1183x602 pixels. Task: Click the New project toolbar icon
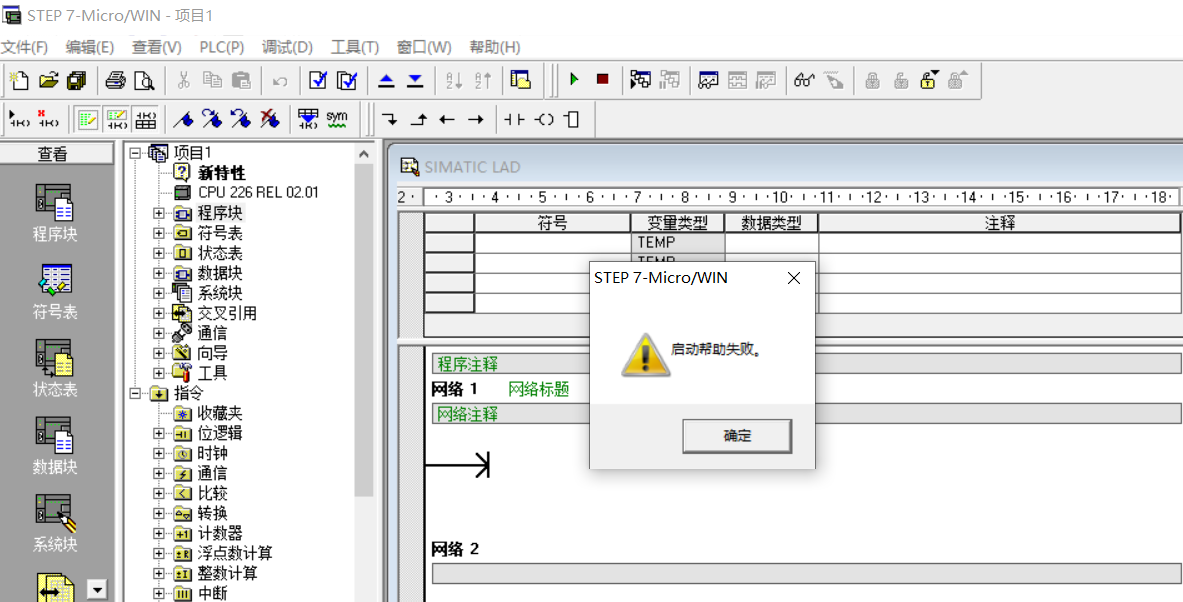point(19,80)
